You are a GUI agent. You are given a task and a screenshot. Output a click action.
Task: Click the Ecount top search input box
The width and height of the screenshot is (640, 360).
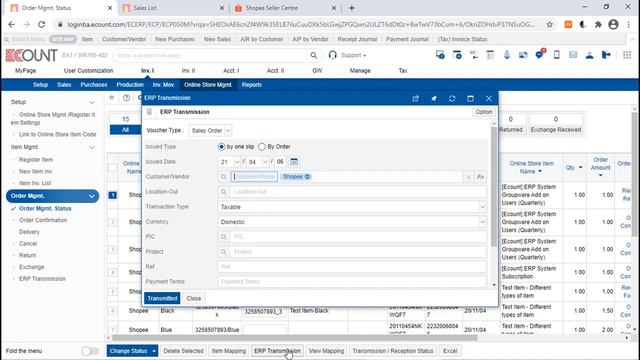[x=210, y=55]
